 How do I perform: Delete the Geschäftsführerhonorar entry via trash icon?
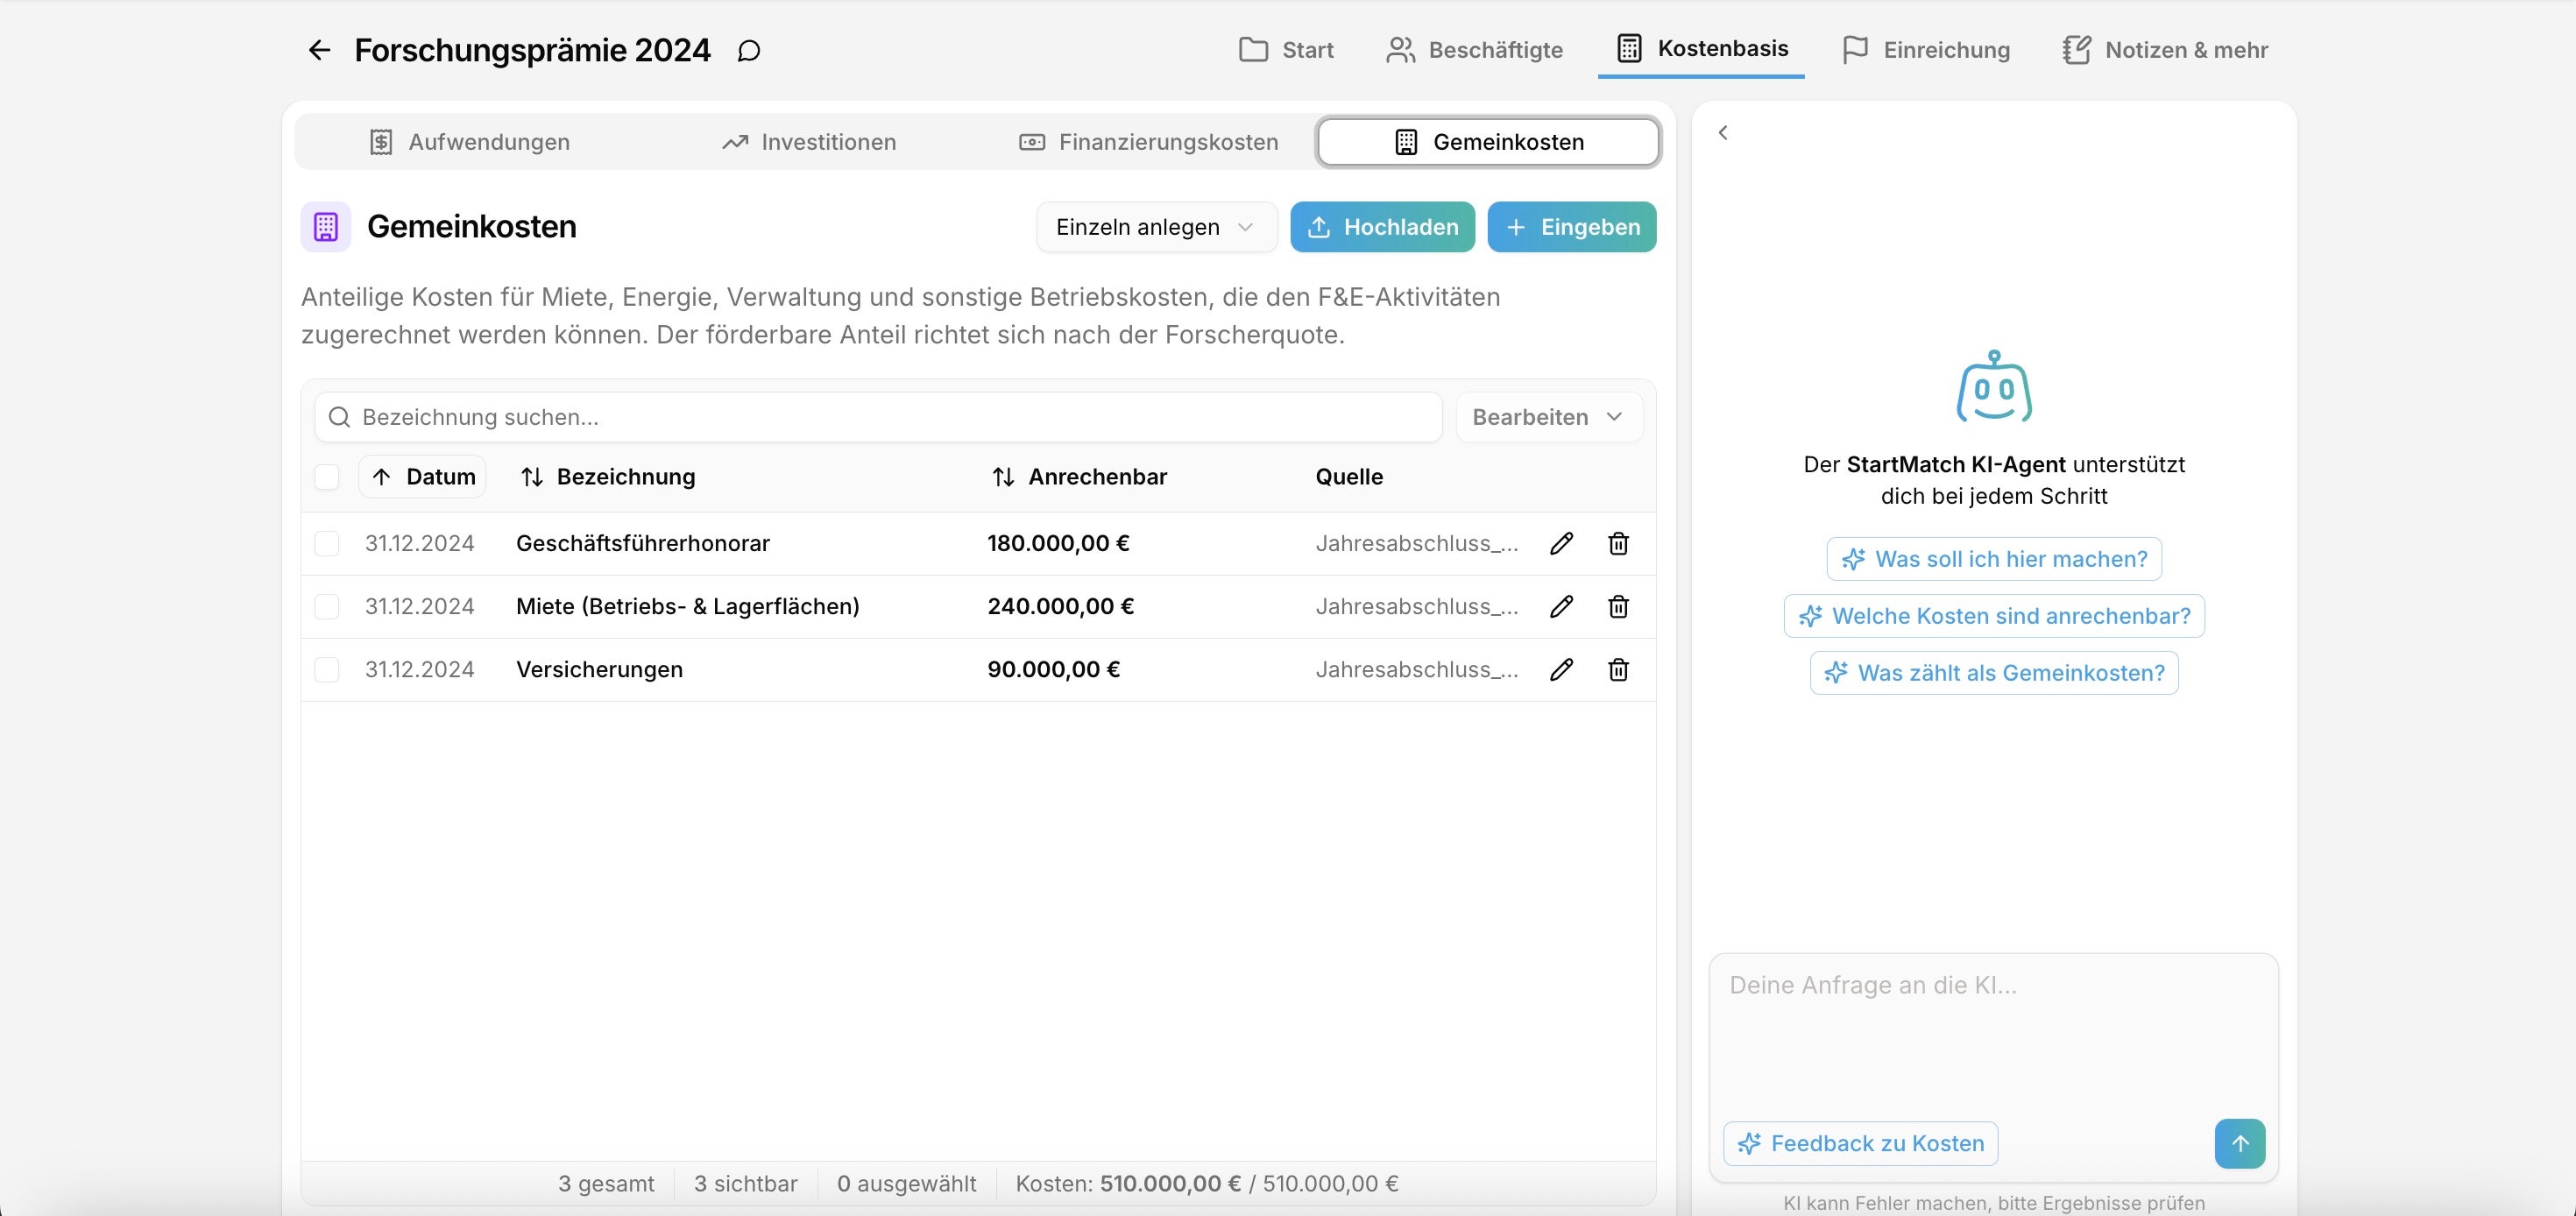1618,543
